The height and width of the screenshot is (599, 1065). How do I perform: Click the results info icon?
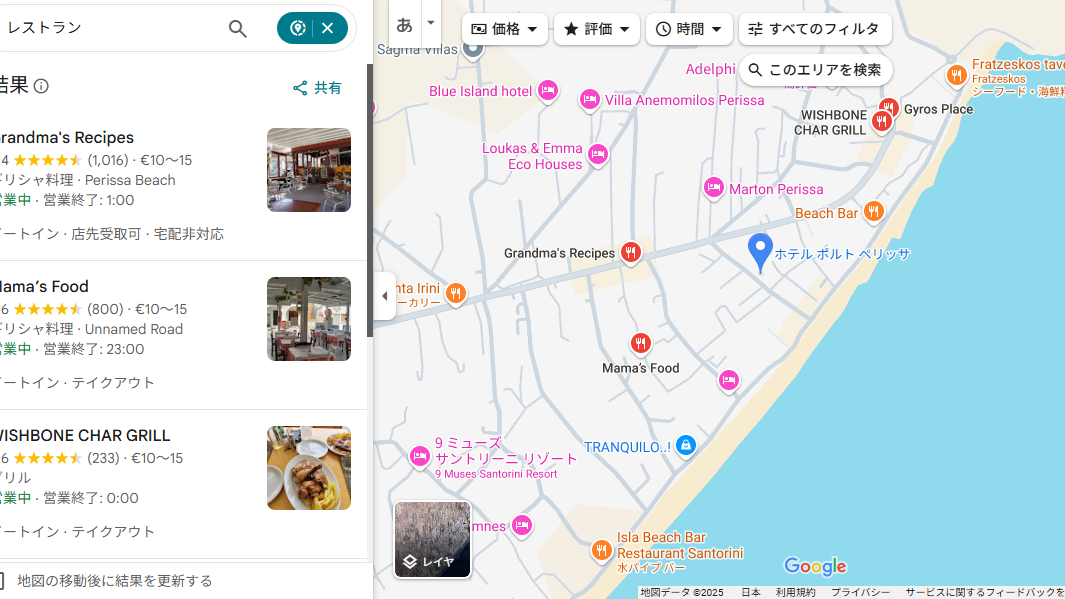coord(41,86)
